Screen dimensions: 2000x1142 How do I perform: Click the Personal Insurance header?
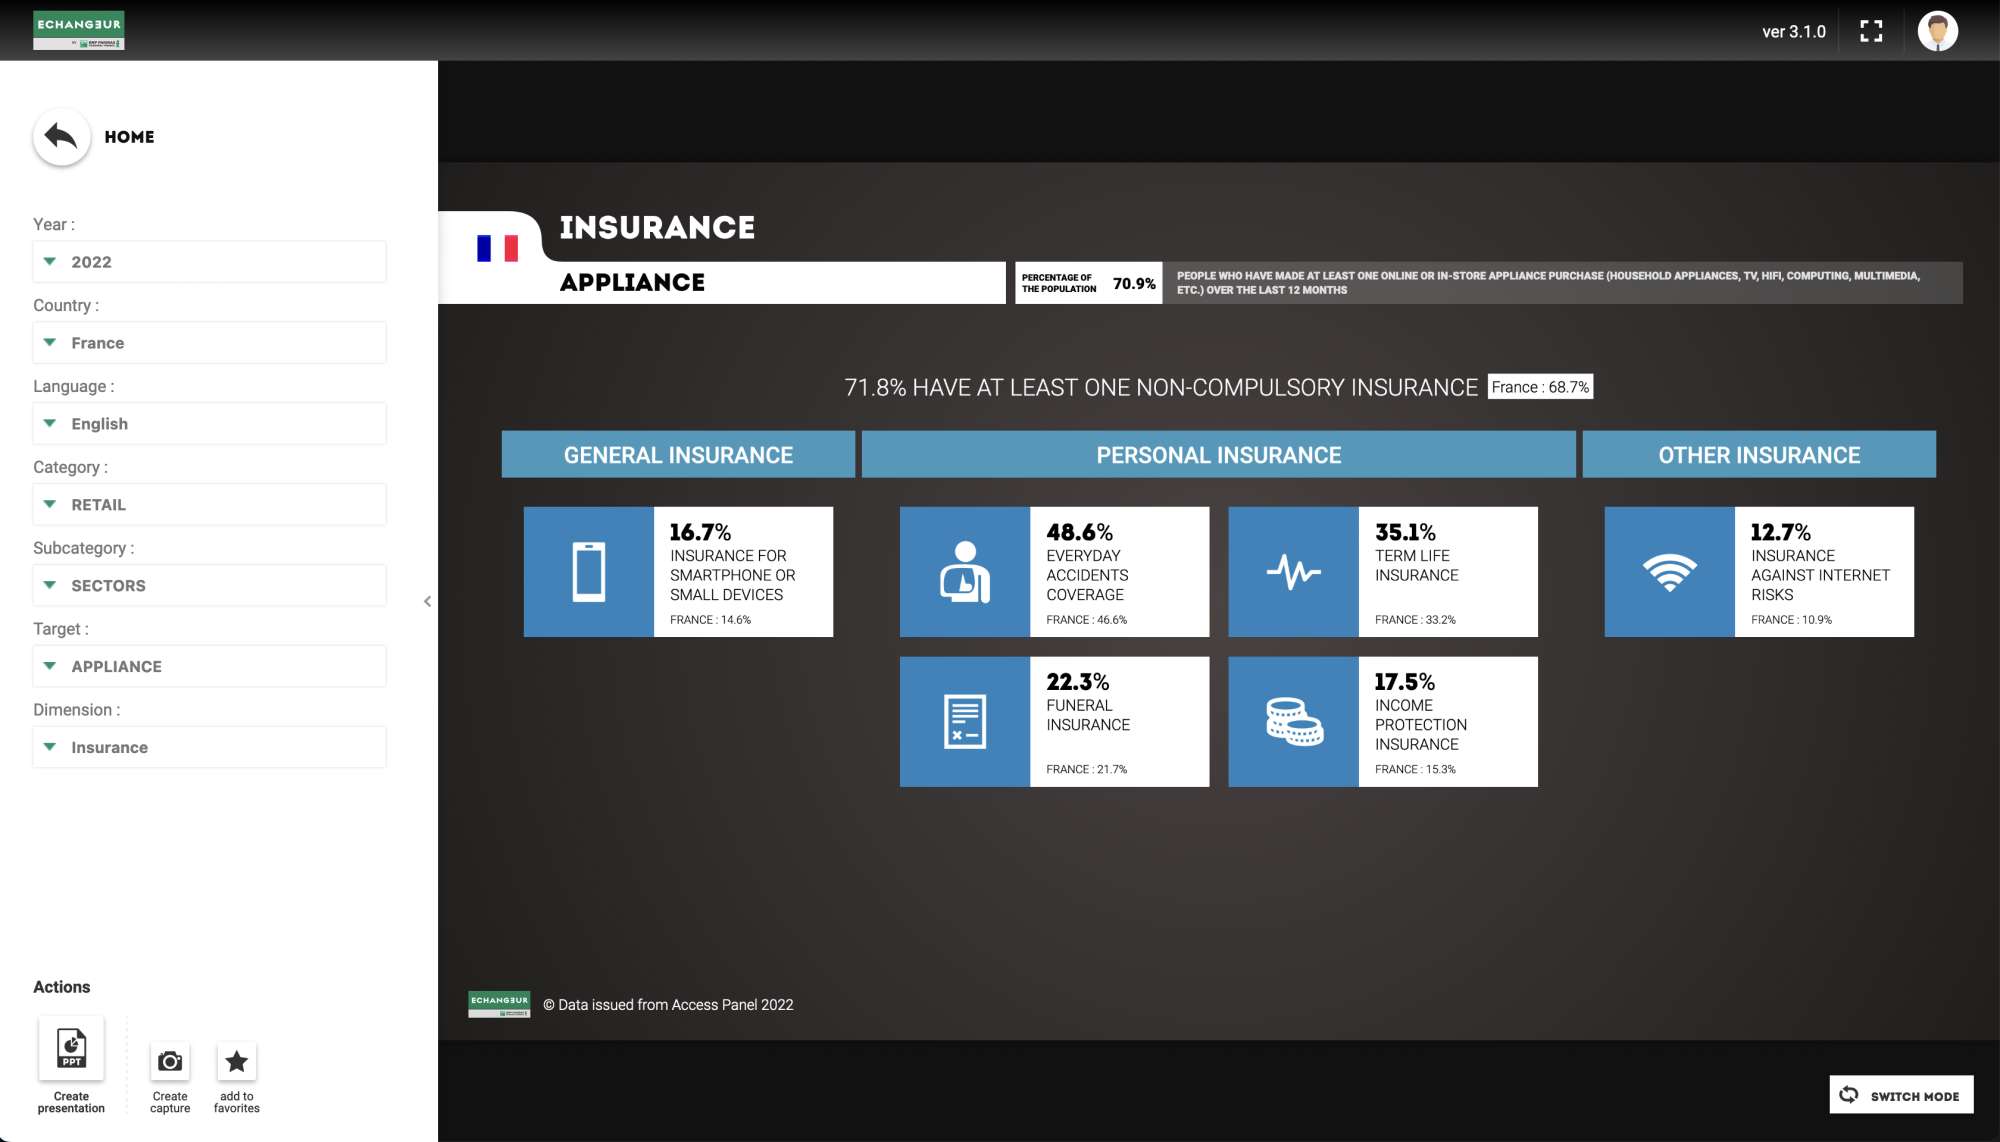(x=1218, y=455)
